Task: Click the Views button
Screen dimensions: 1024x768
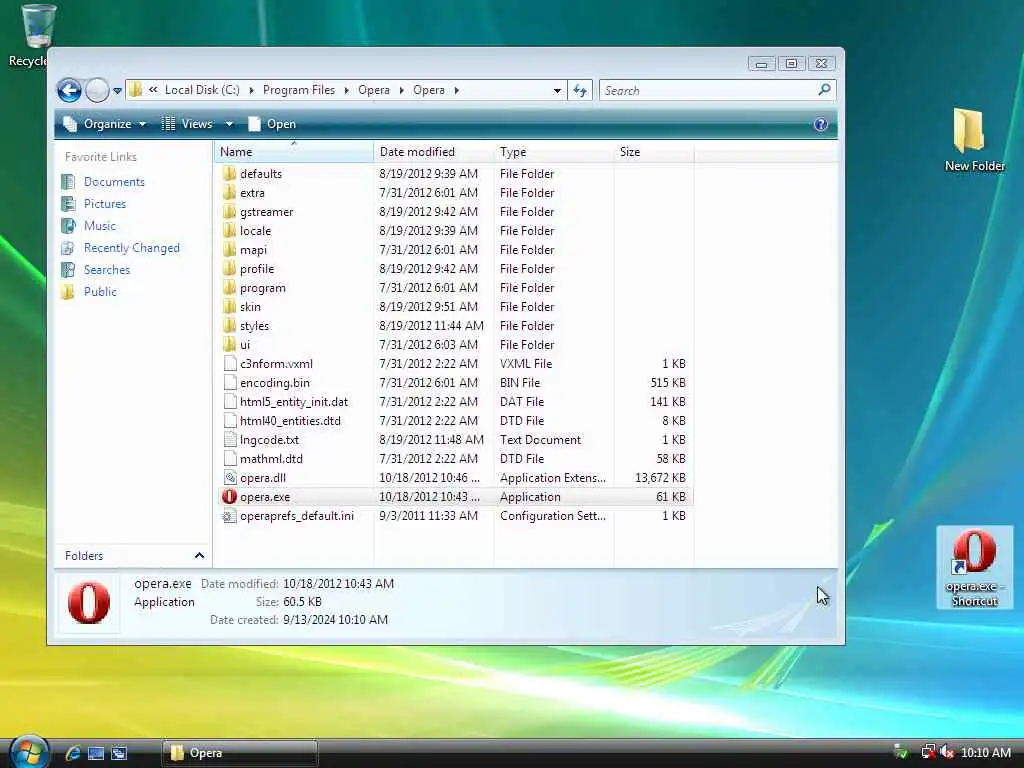Action: coord(187,124)
